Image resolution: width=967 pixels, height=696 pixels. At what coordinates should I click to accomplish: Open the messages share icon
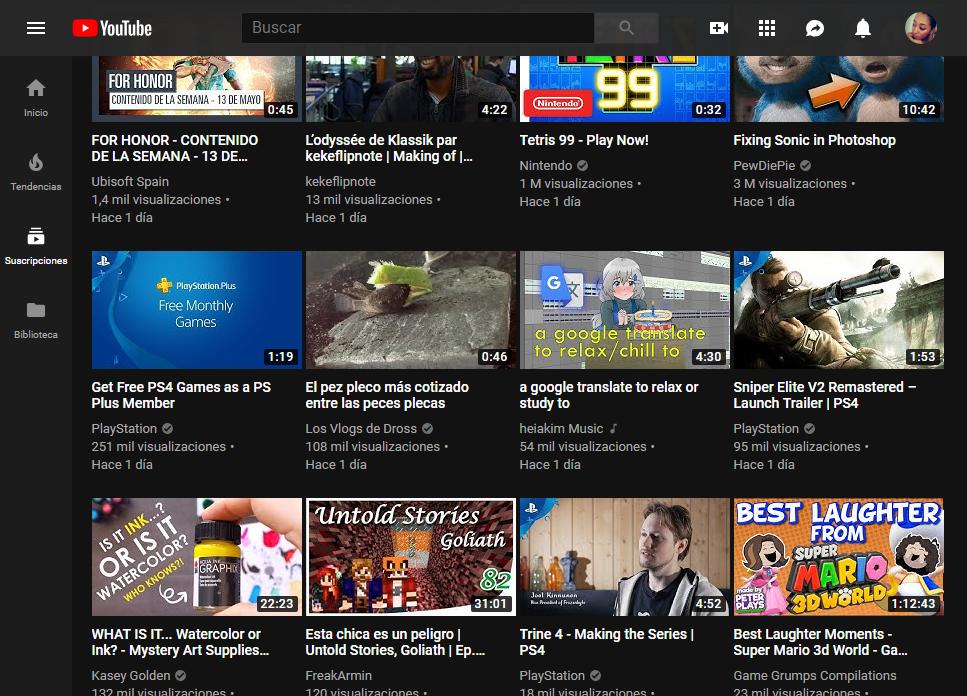[x=815, y=28]
